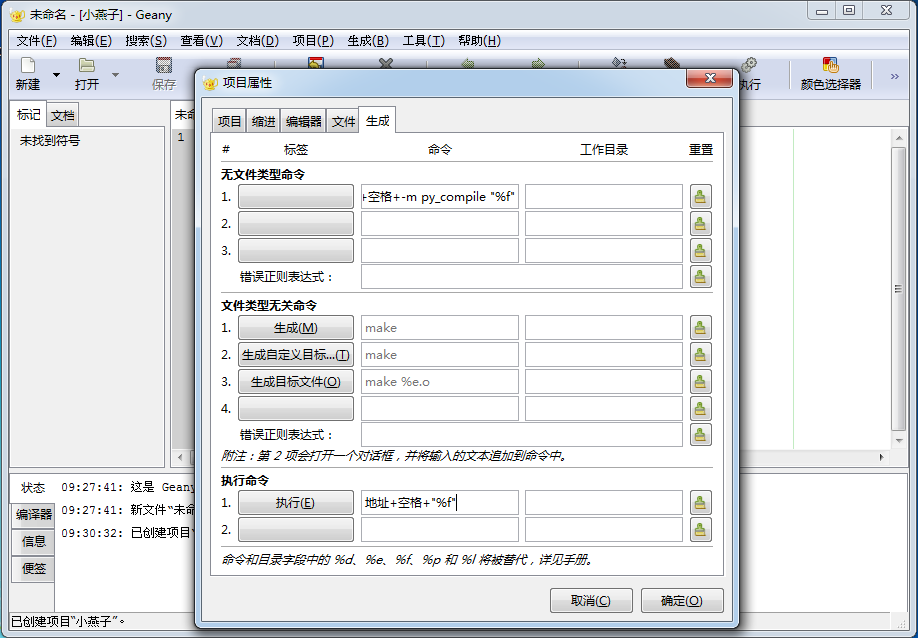Open the 查看(V) menu

[201, 40]
